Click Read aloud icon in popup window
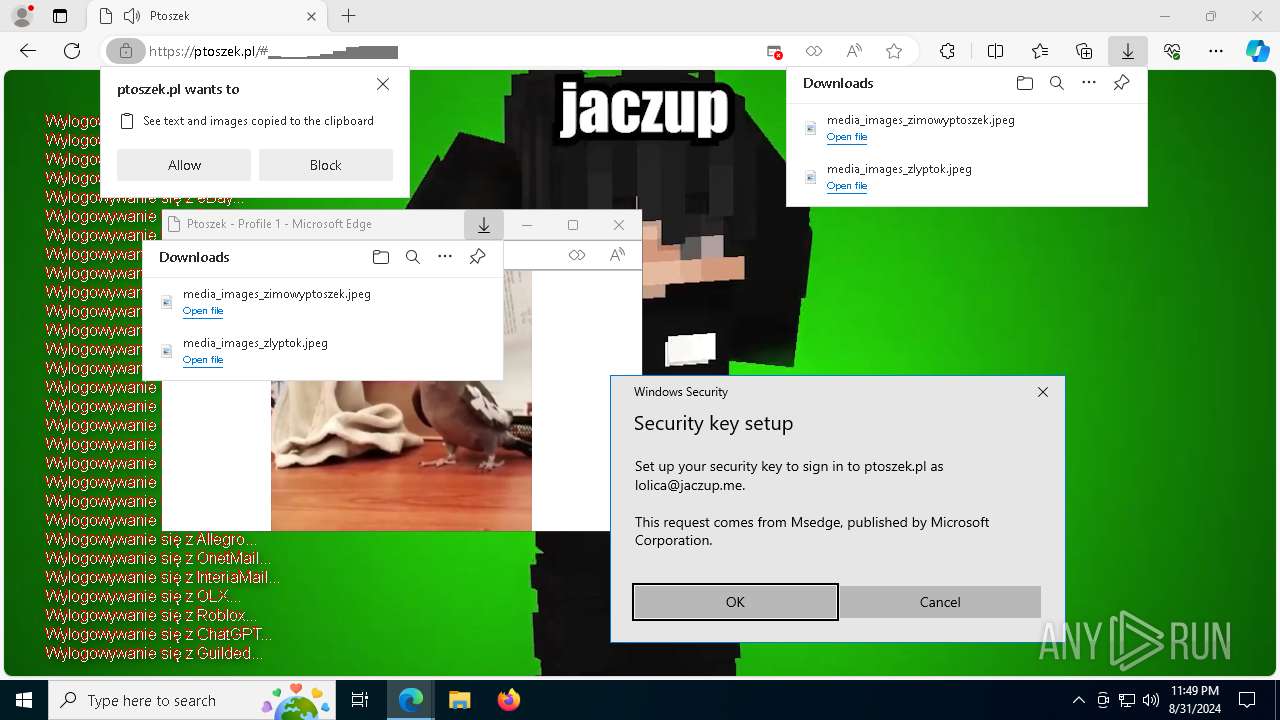The image size is (1280, 720). click(617, 255)
